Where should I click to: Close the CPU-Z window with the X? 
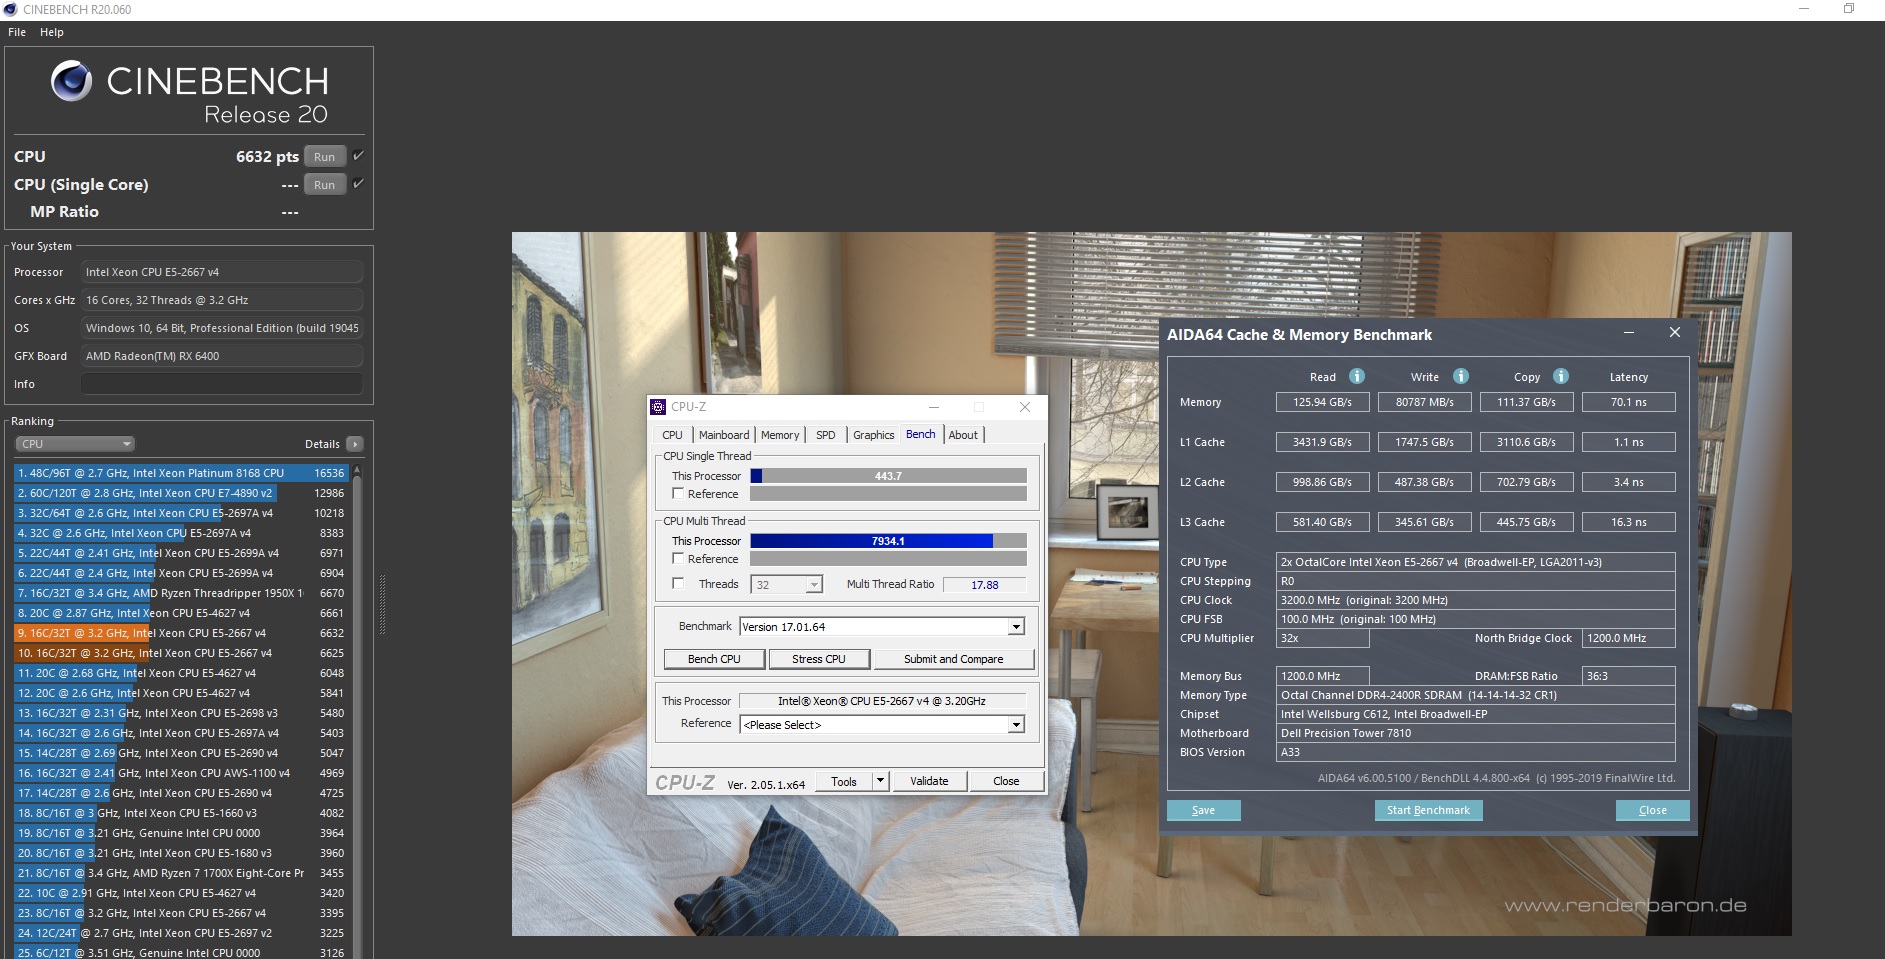tap(1024, 407)
